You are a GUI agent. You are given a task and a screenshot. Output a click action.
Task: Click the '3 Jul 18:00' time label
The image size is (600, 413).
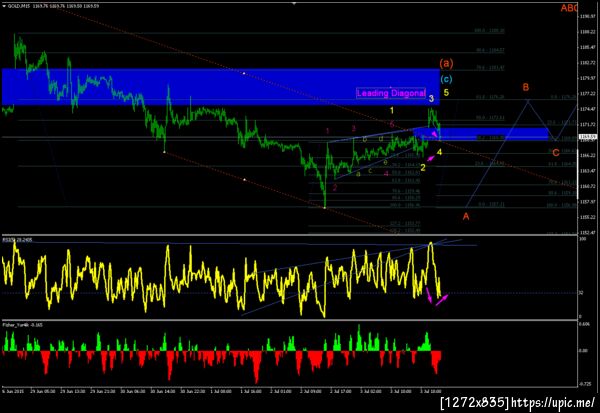(431, 392)
